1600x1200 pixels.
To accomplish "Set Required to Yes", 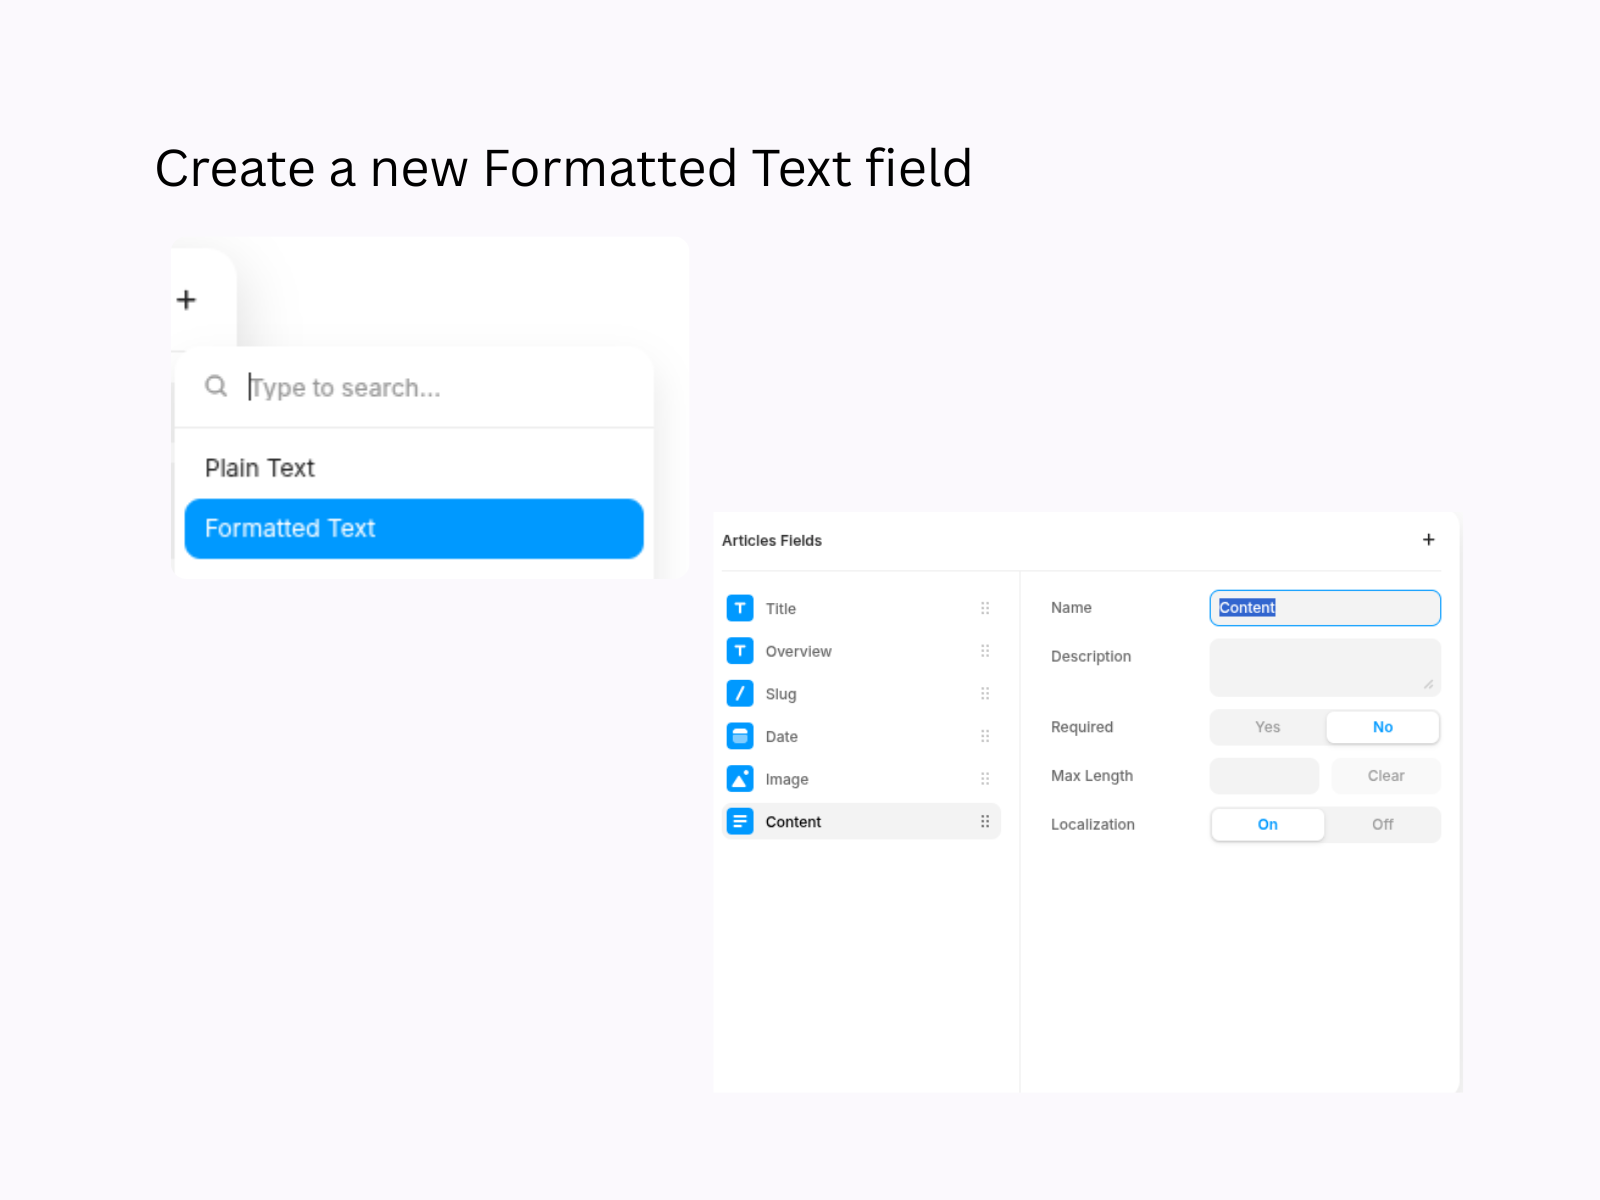I will pyautogui.click(x=1267, y=727).
